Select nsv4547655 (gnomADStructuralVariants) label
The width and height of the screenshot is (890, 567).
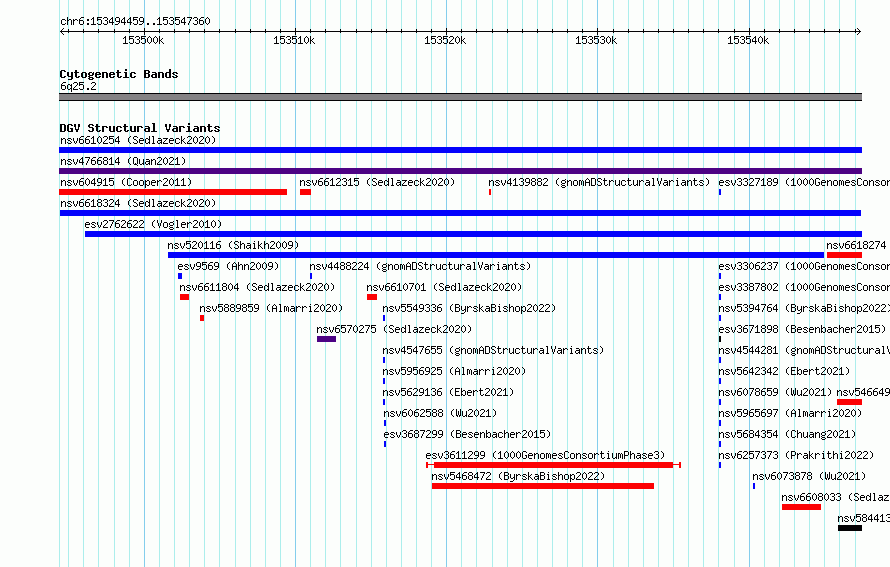[x=493, y=350]
